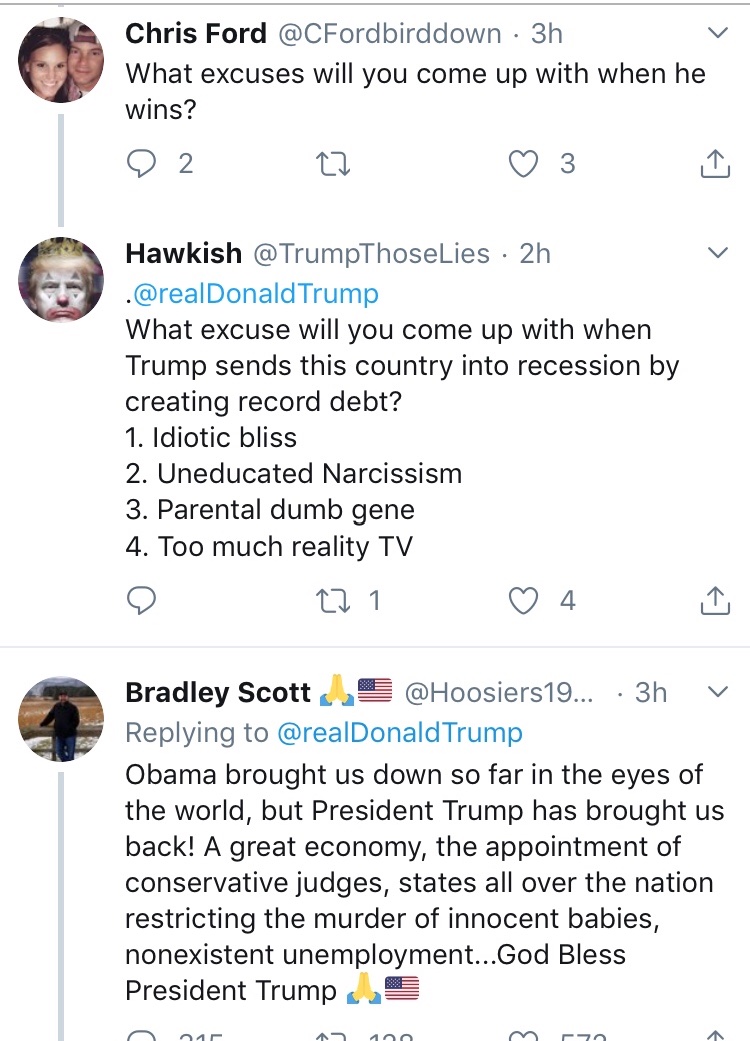Like Chris Ford's tweet
The image size is (750, 1041).
[x=524, y=163]
